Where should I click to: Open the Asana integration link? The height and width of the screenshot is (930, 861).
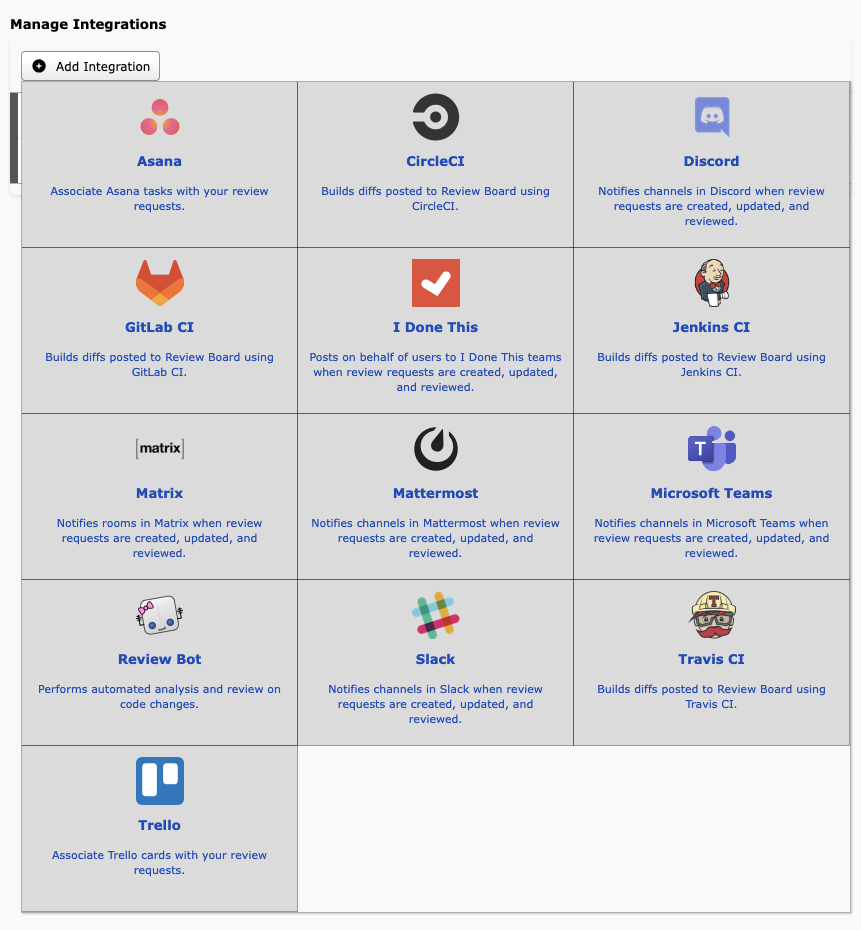(159, 161)
